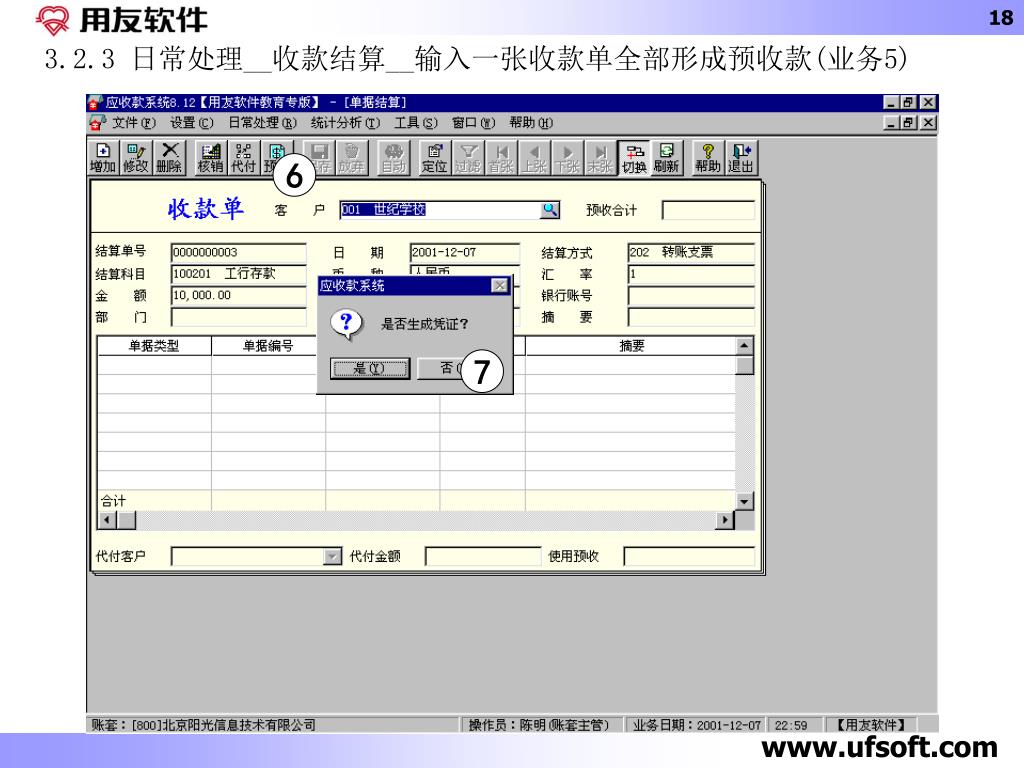Click the 客户 field showing 001 世纪学校

(x=441, y=210)
